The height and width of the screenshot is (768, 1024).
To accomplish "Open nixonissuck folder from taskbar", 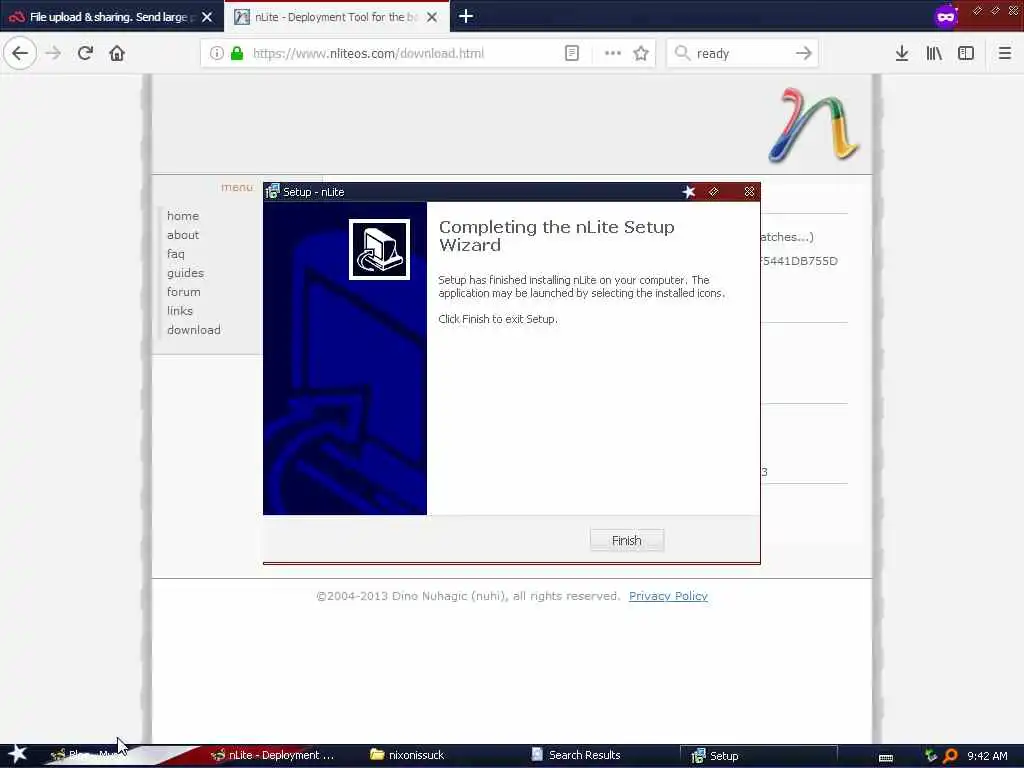I will pyautogui.click(x=408, y=756).
